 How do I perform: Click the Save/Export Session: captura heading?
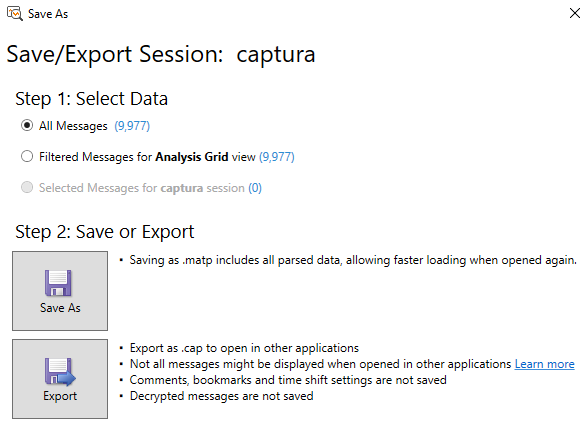click(161, 54)
